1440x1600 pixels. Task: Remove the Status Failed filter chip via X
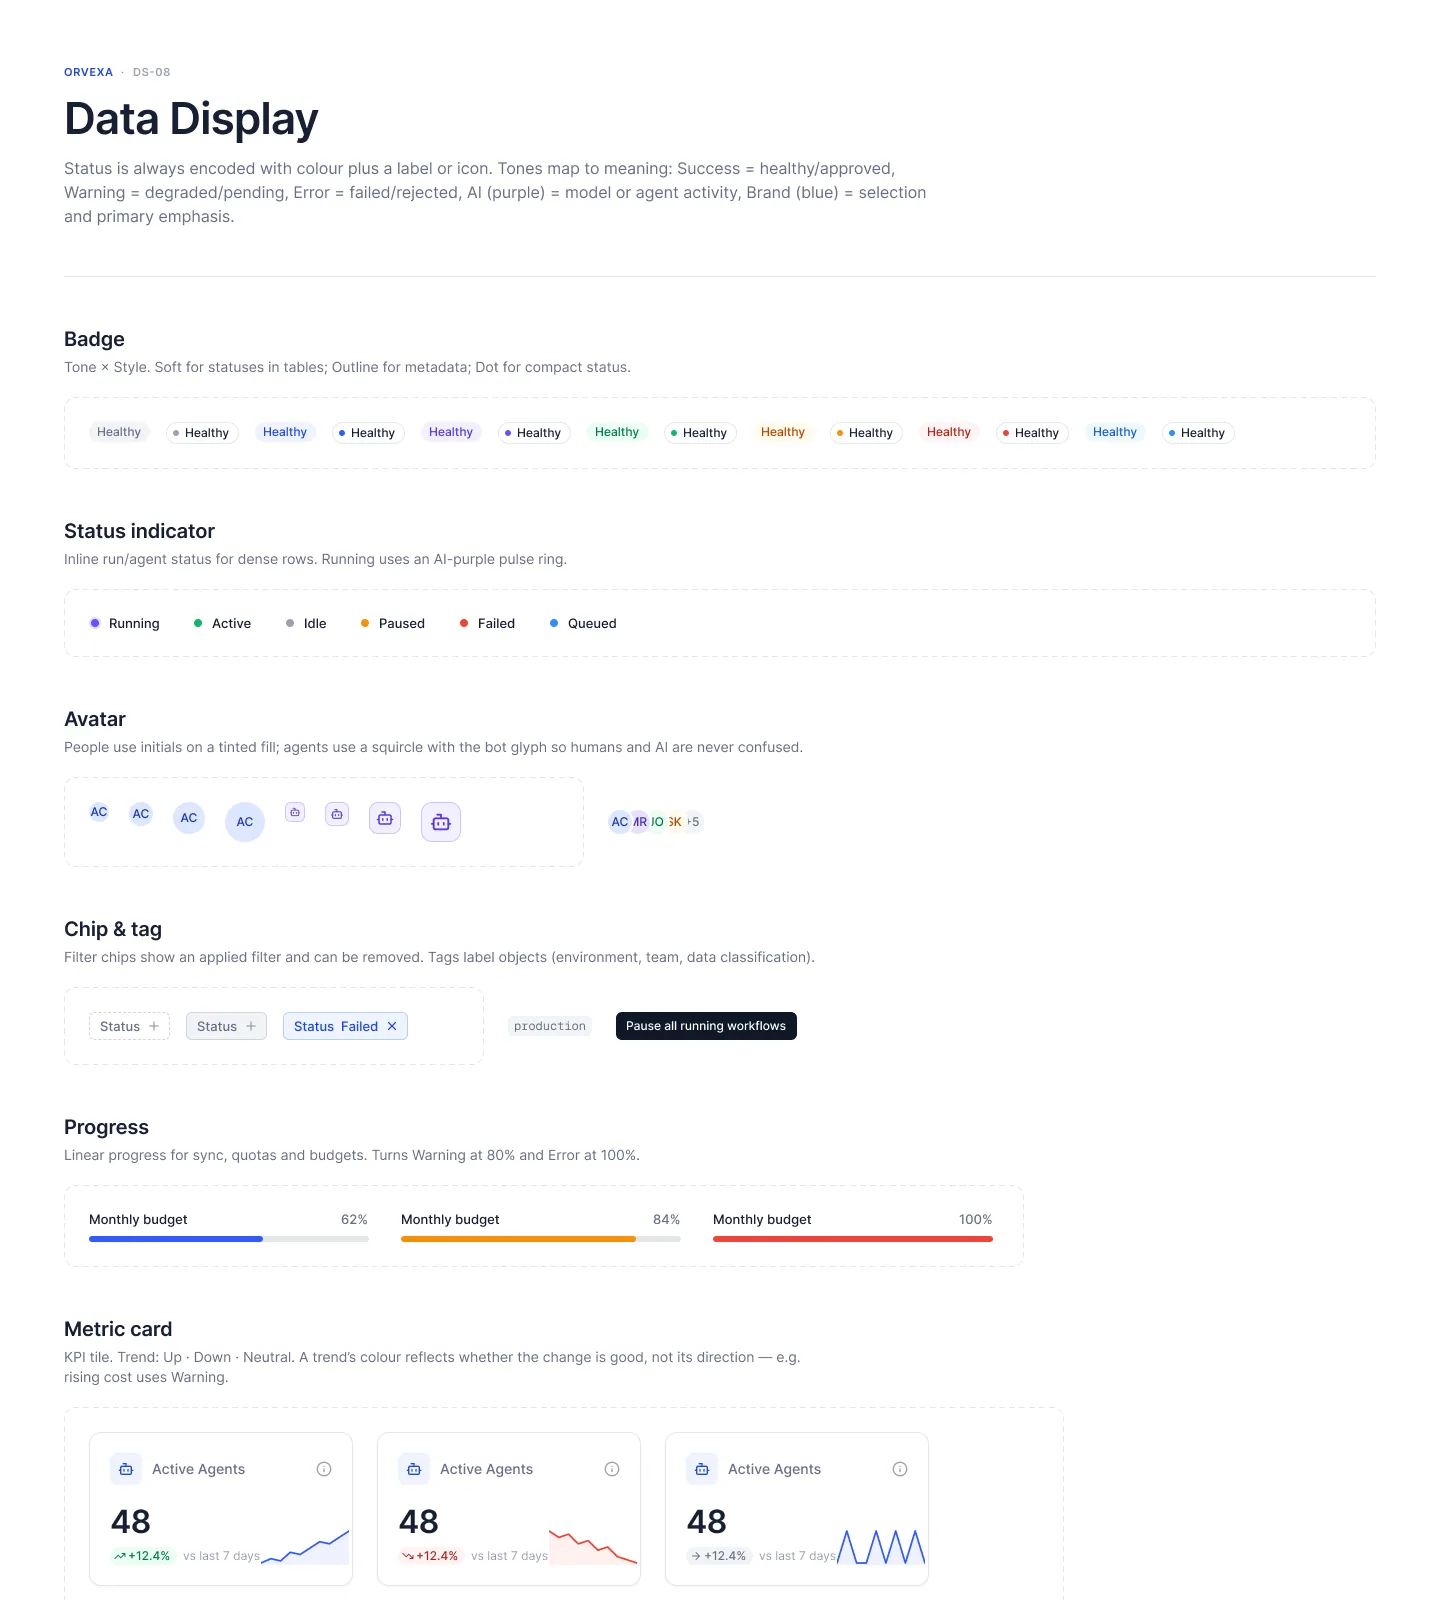(x=392, y=1026)
